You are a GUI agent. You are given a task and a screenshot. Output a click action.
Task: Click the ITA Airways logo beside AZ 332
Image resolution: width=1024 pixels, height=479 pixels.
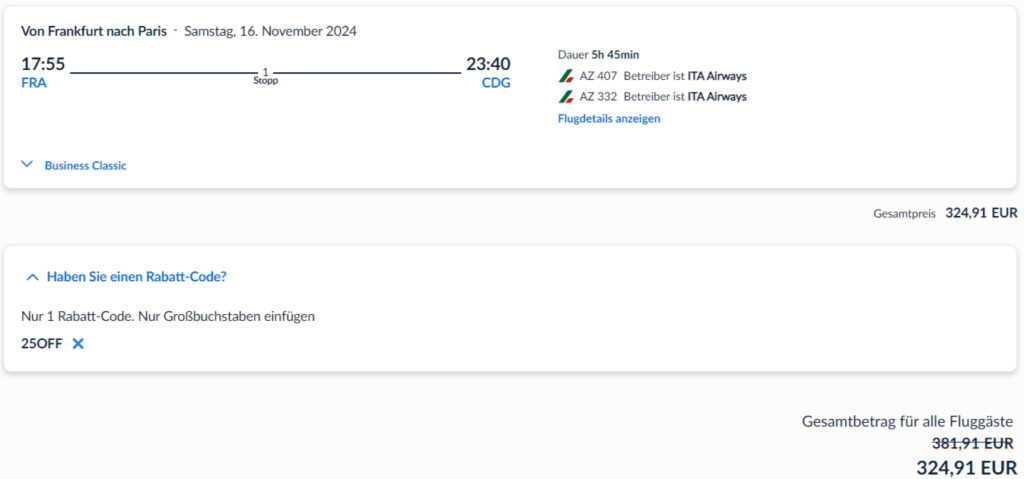click(566, 97)
